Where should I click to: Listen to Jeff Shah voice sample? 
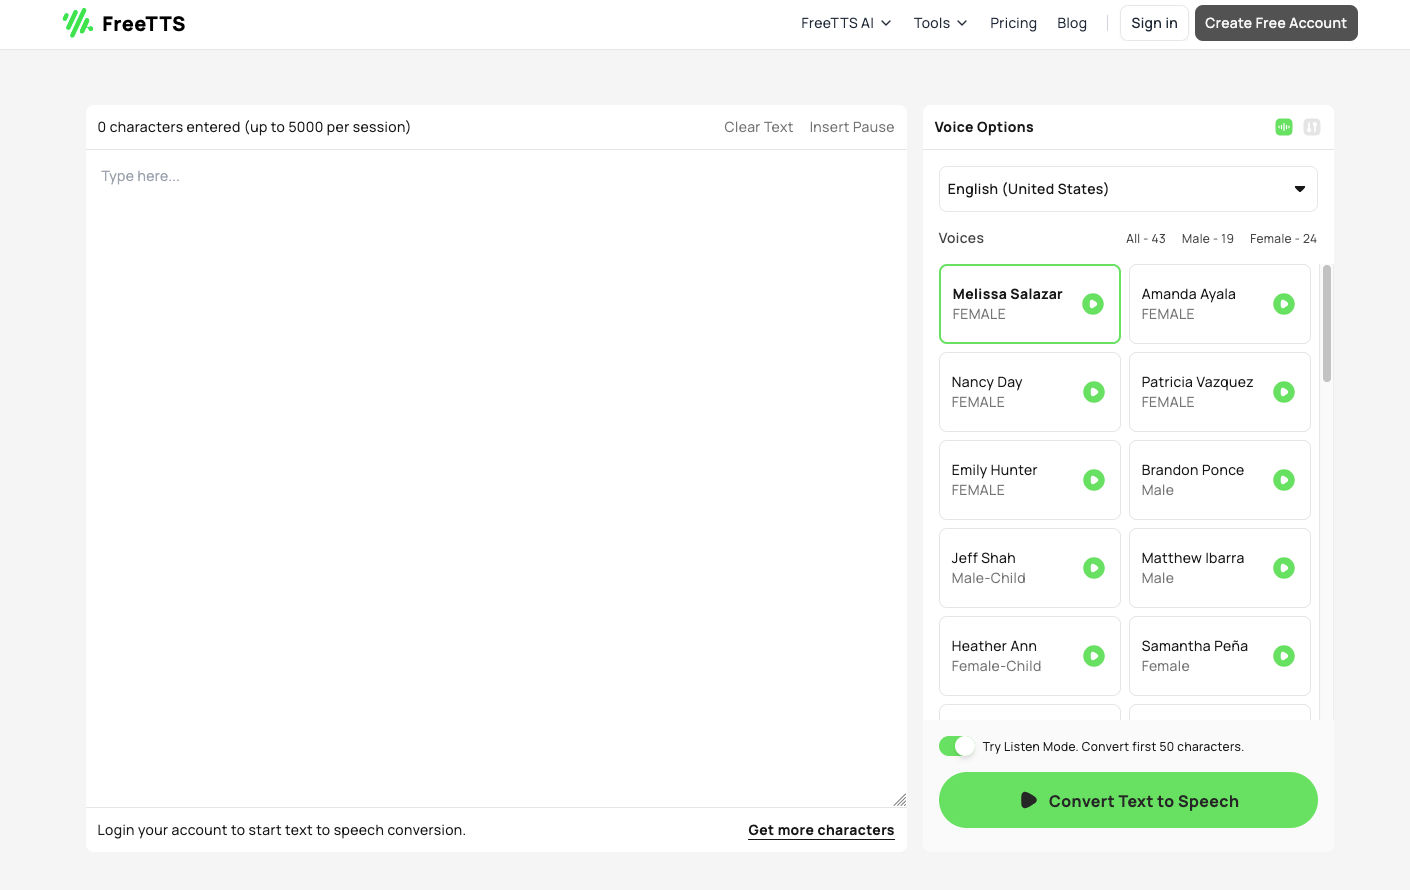(x=1094, y=568)
